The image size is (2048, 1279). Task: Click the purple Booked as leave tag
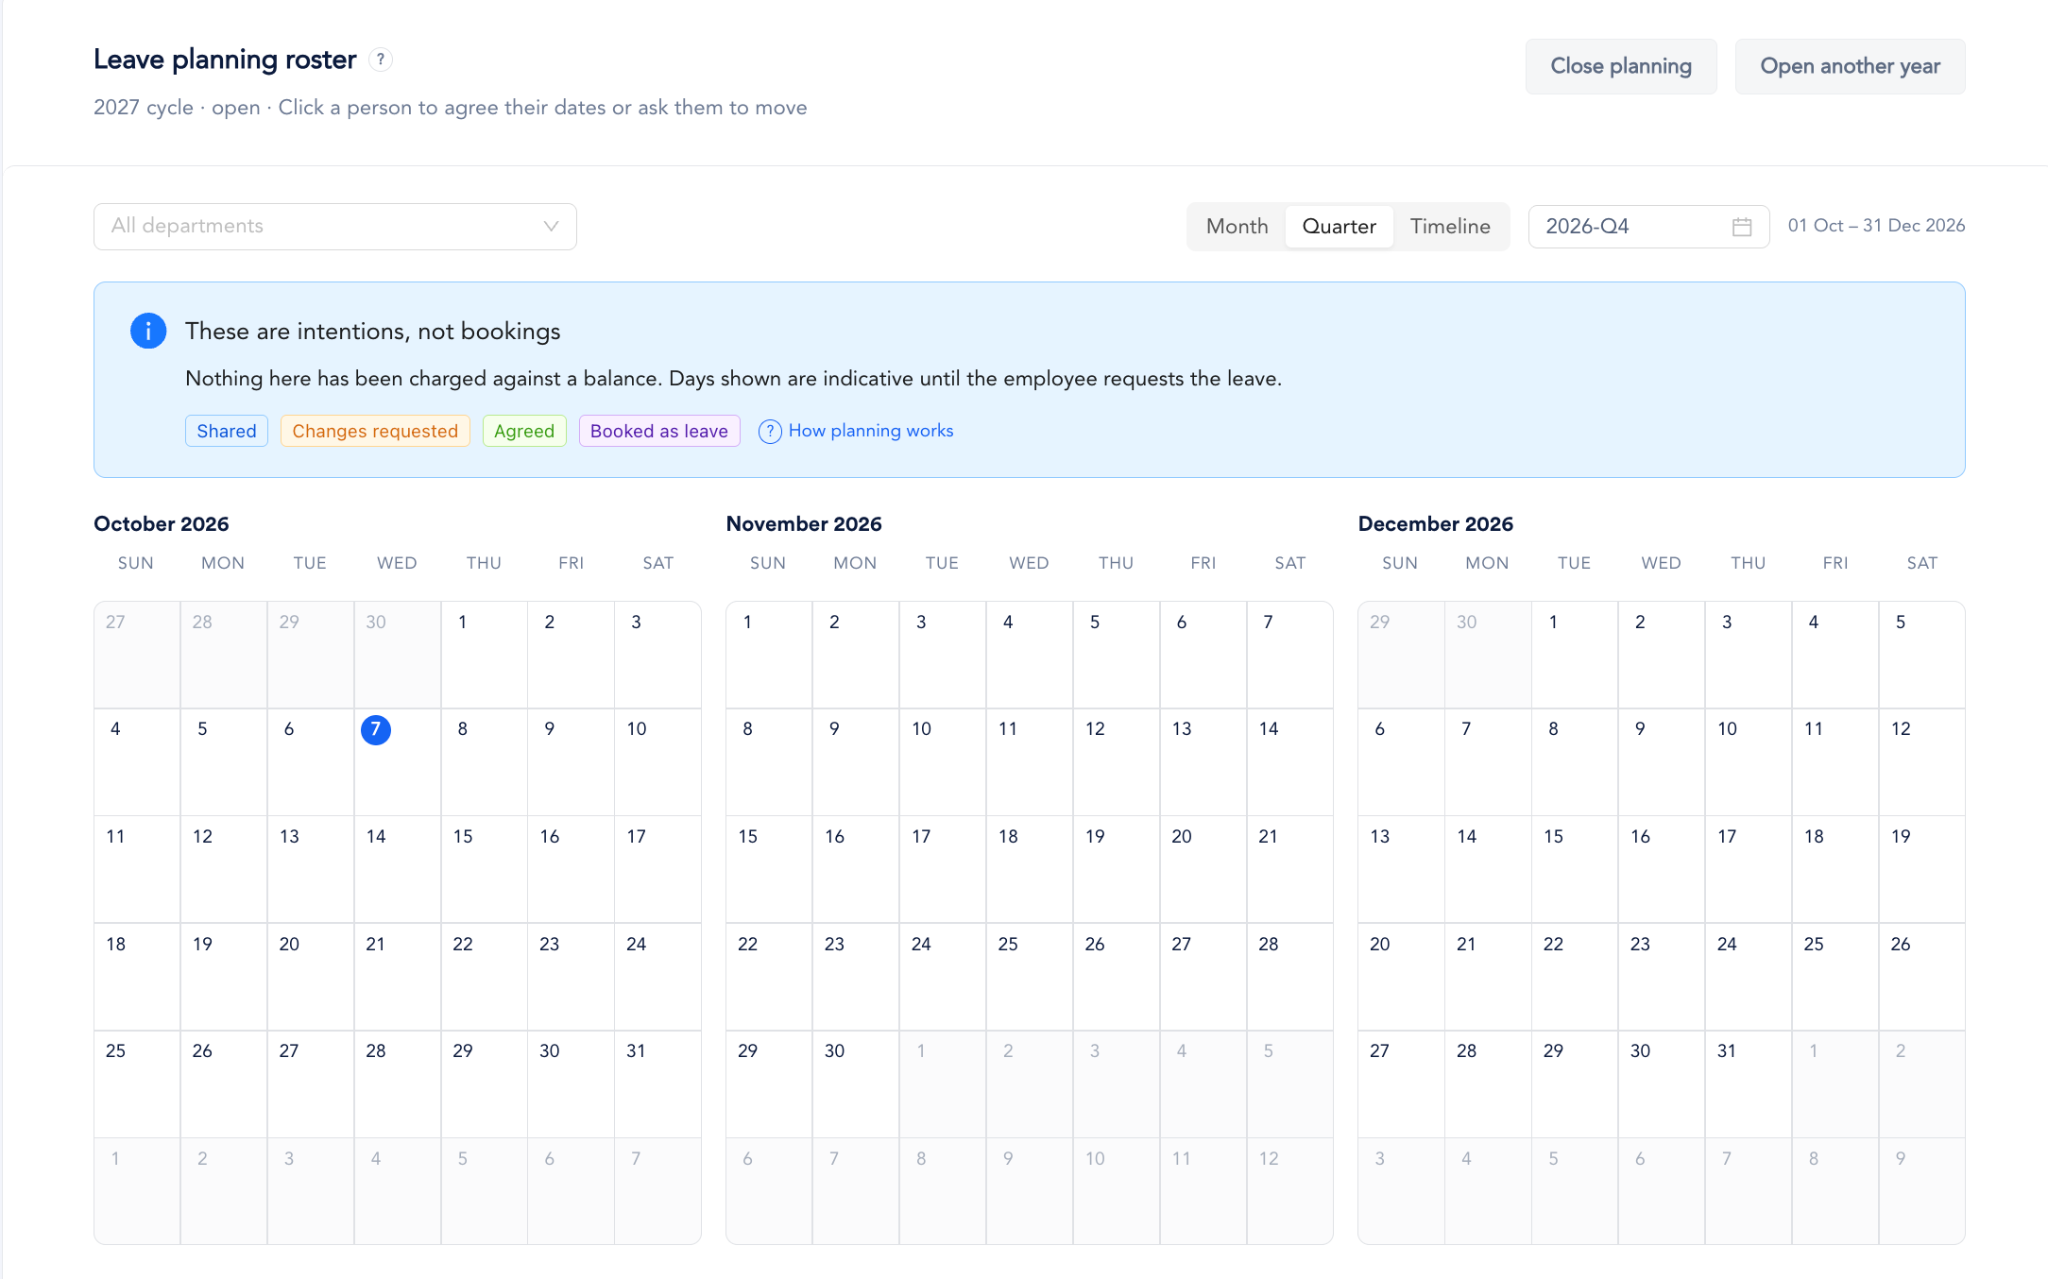[659, 431]
